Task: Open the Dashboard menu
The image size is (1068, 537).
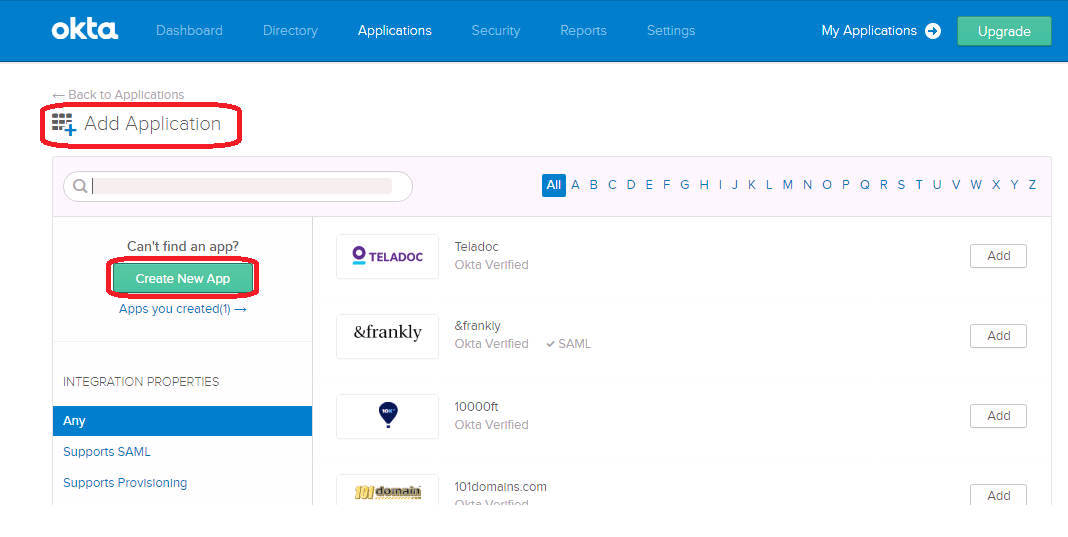Action: tap(189, 31)
